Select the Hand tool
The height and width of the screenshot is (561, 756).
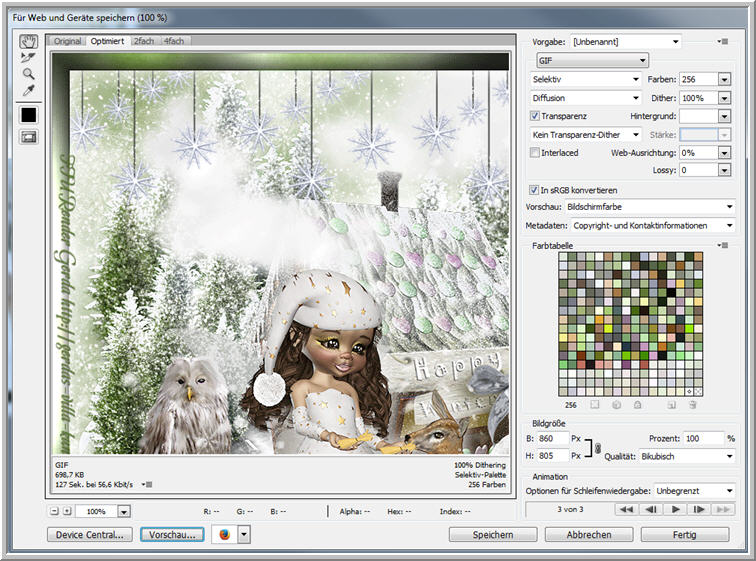click(28, 41)
